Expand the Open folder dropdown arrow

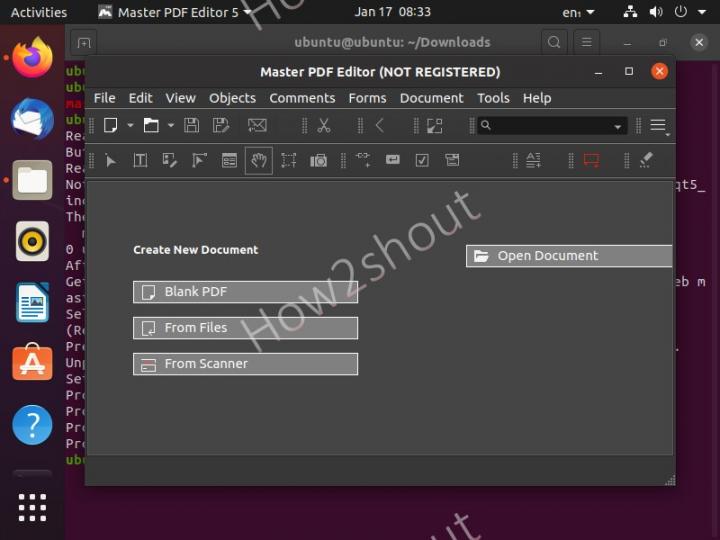coord(171,126)
